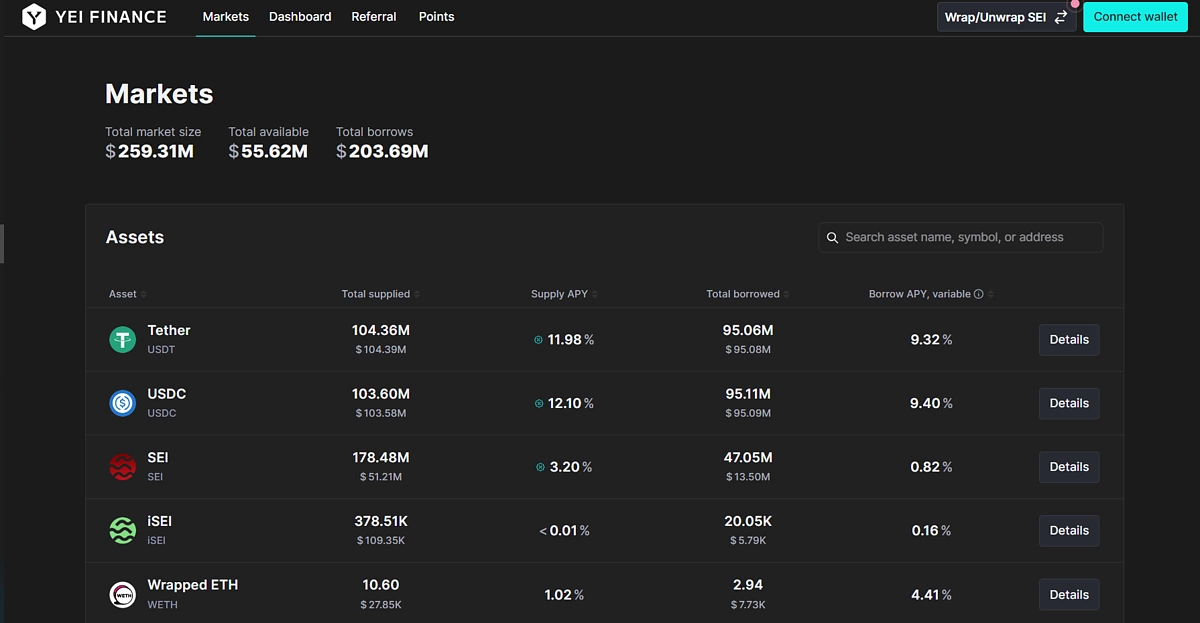Viewport: 1200px width, 623px height.
Task: Sort by the Asset column arrow
Action: pos(144,294)
